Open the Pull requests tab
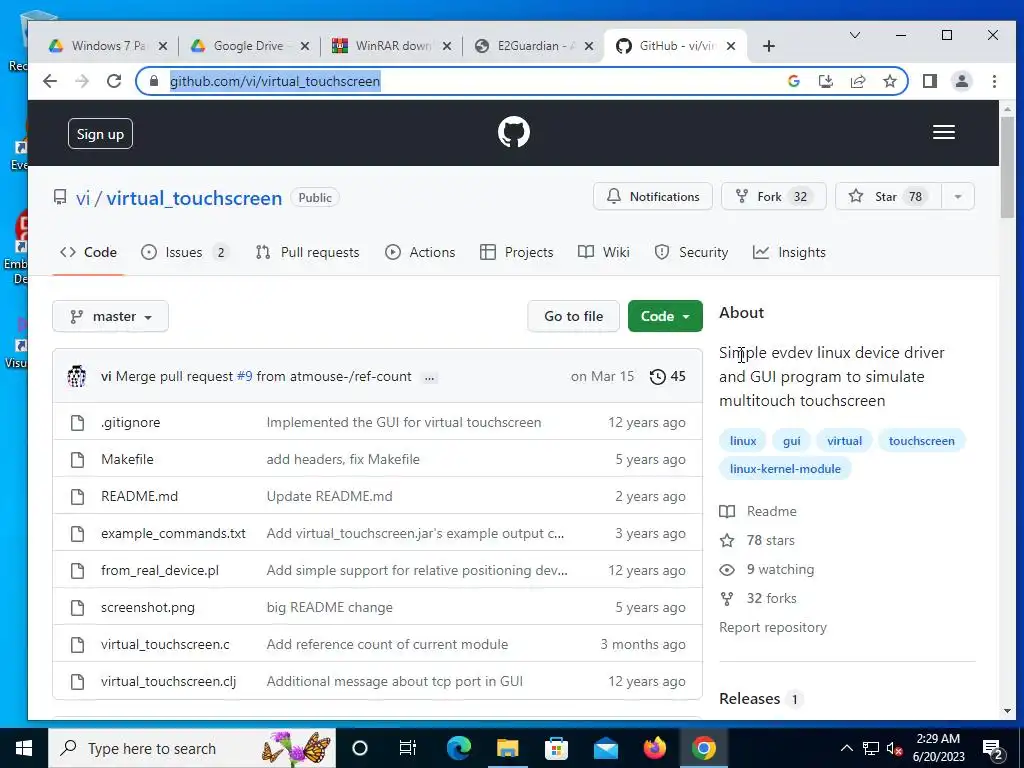This screenshot has height=768, width=1024. point(308,252)
